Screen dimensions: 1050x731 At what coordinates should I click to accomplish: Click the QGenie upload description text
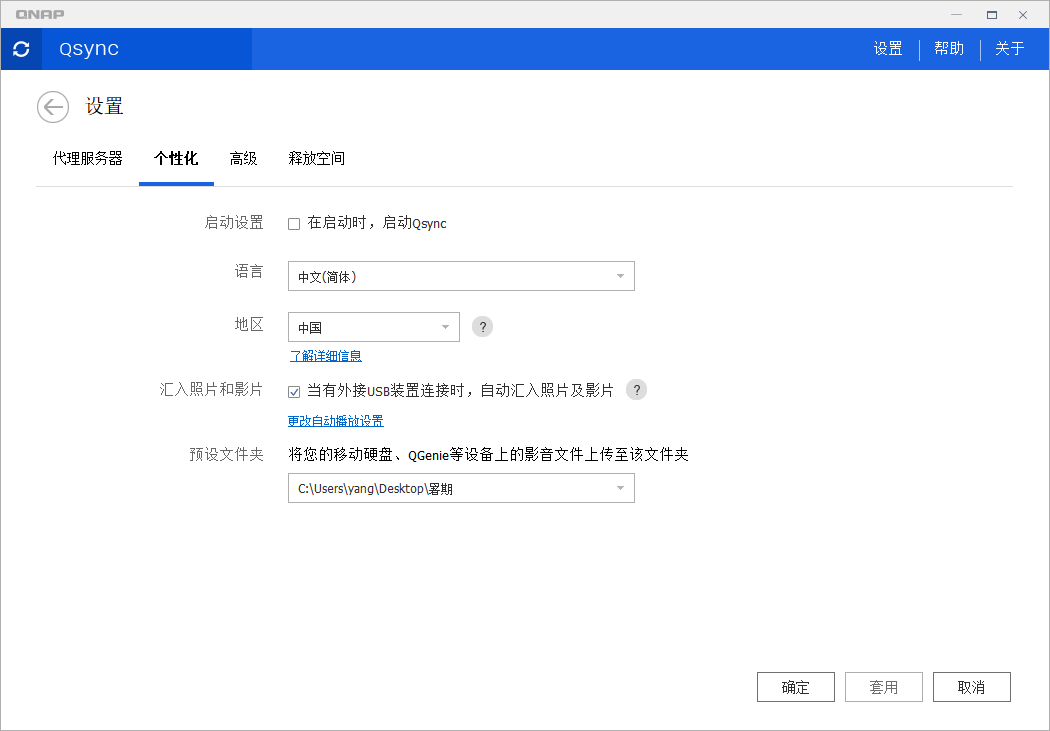(x=488, y=455)
